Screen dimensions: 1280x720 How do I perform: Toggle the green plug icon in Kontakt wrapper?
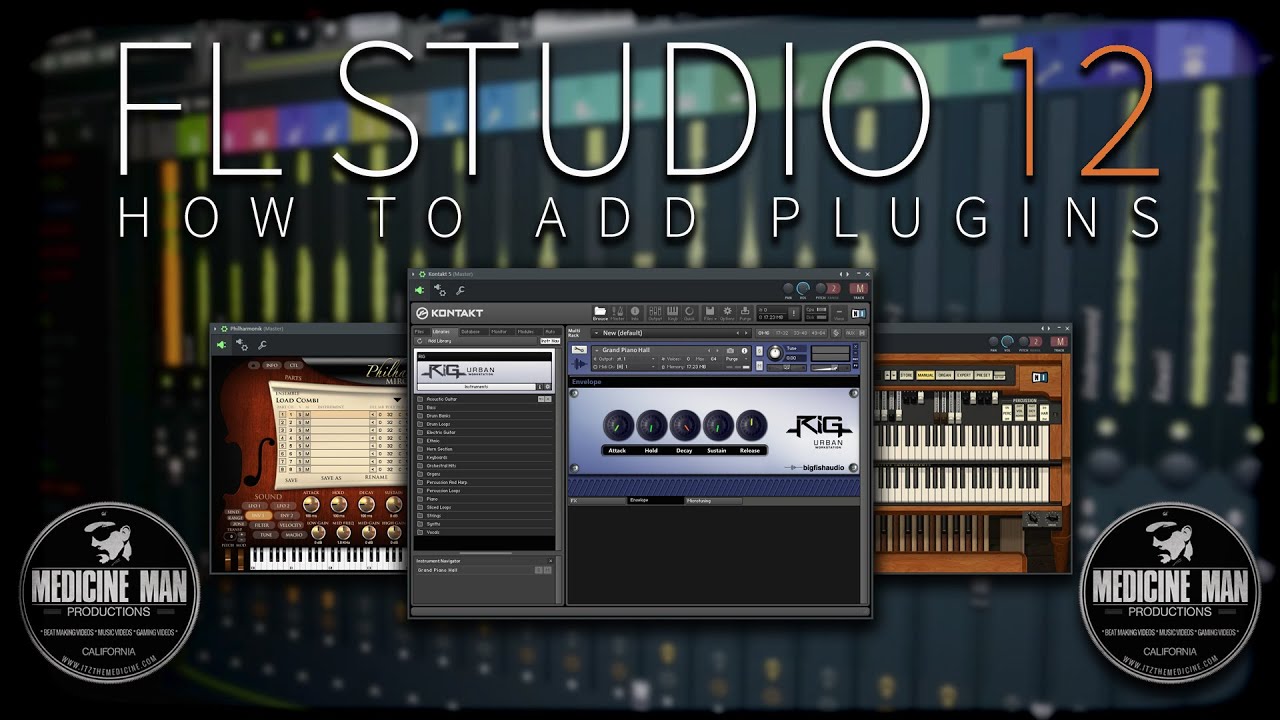pyautogui.click(x=419, y=290)
